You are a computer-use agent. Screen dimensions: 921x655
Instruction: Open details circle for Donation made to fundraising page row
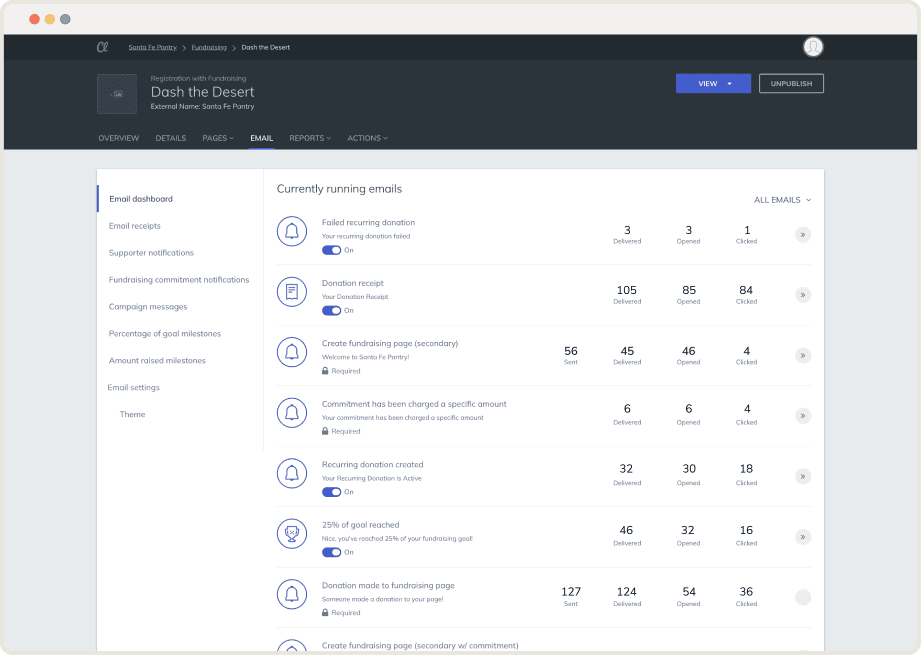pyautogui.click(x=803, y=597)
